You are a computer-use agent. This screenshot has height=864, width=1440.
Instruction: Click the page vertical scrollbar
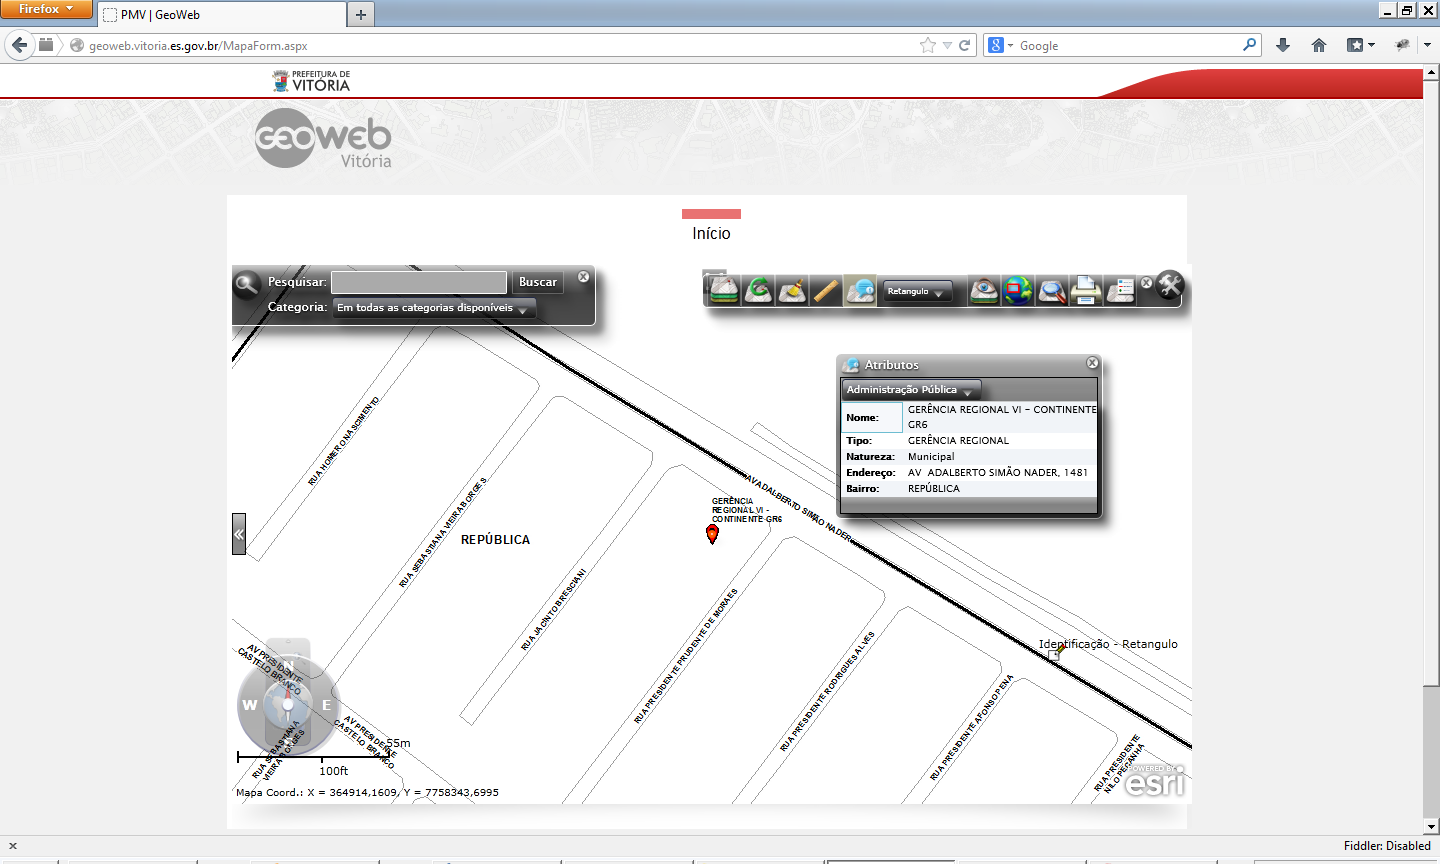(x=1431, y=450)
